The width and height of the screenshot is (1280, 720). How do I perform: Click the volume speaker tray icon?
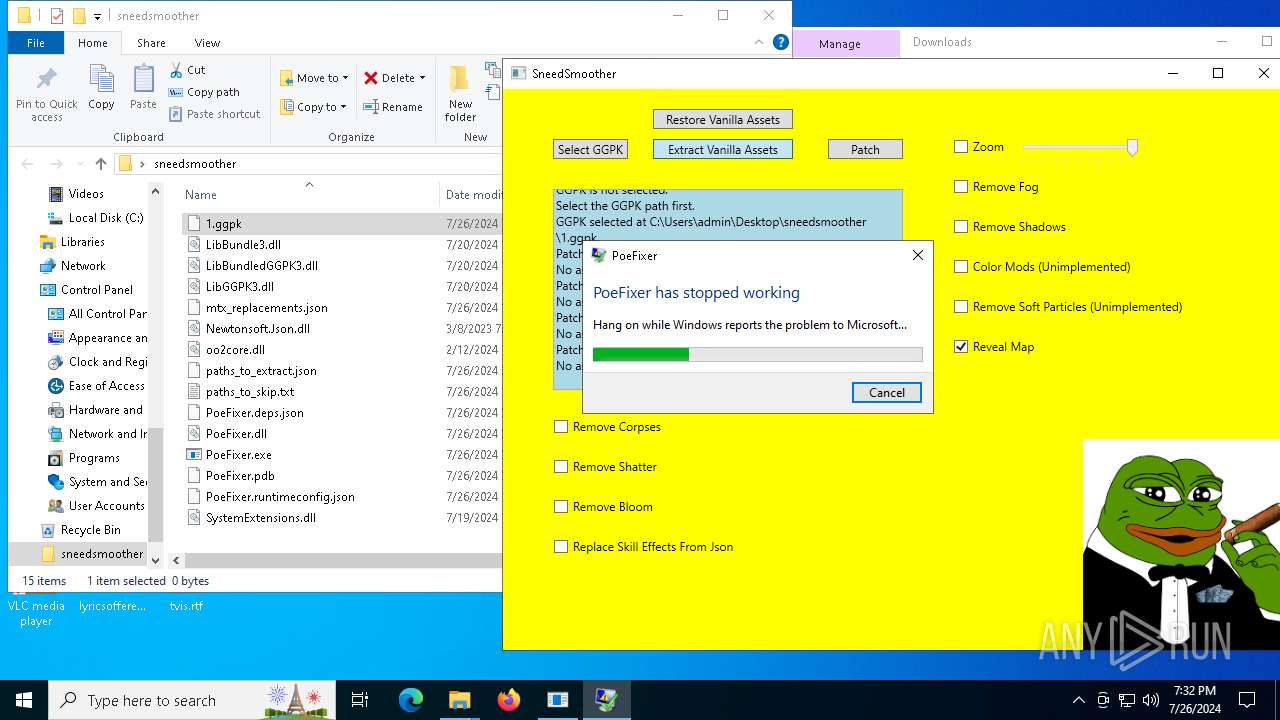[x=1151, y=700]
